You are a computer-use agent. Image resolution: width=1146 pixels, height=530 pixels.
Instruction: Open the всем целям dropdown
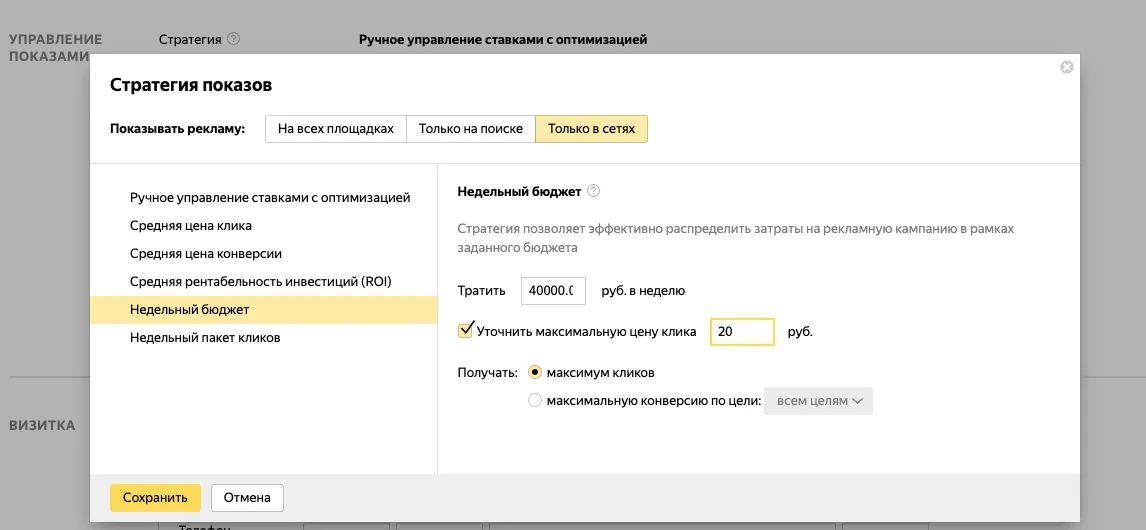click(x=818, y=401)
